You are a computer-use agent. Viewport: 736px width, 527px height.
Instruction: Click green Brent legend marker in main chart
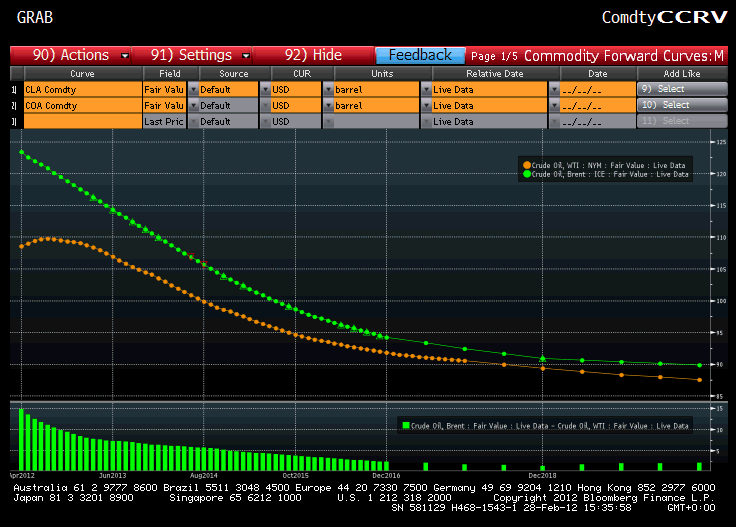point(526,174)
